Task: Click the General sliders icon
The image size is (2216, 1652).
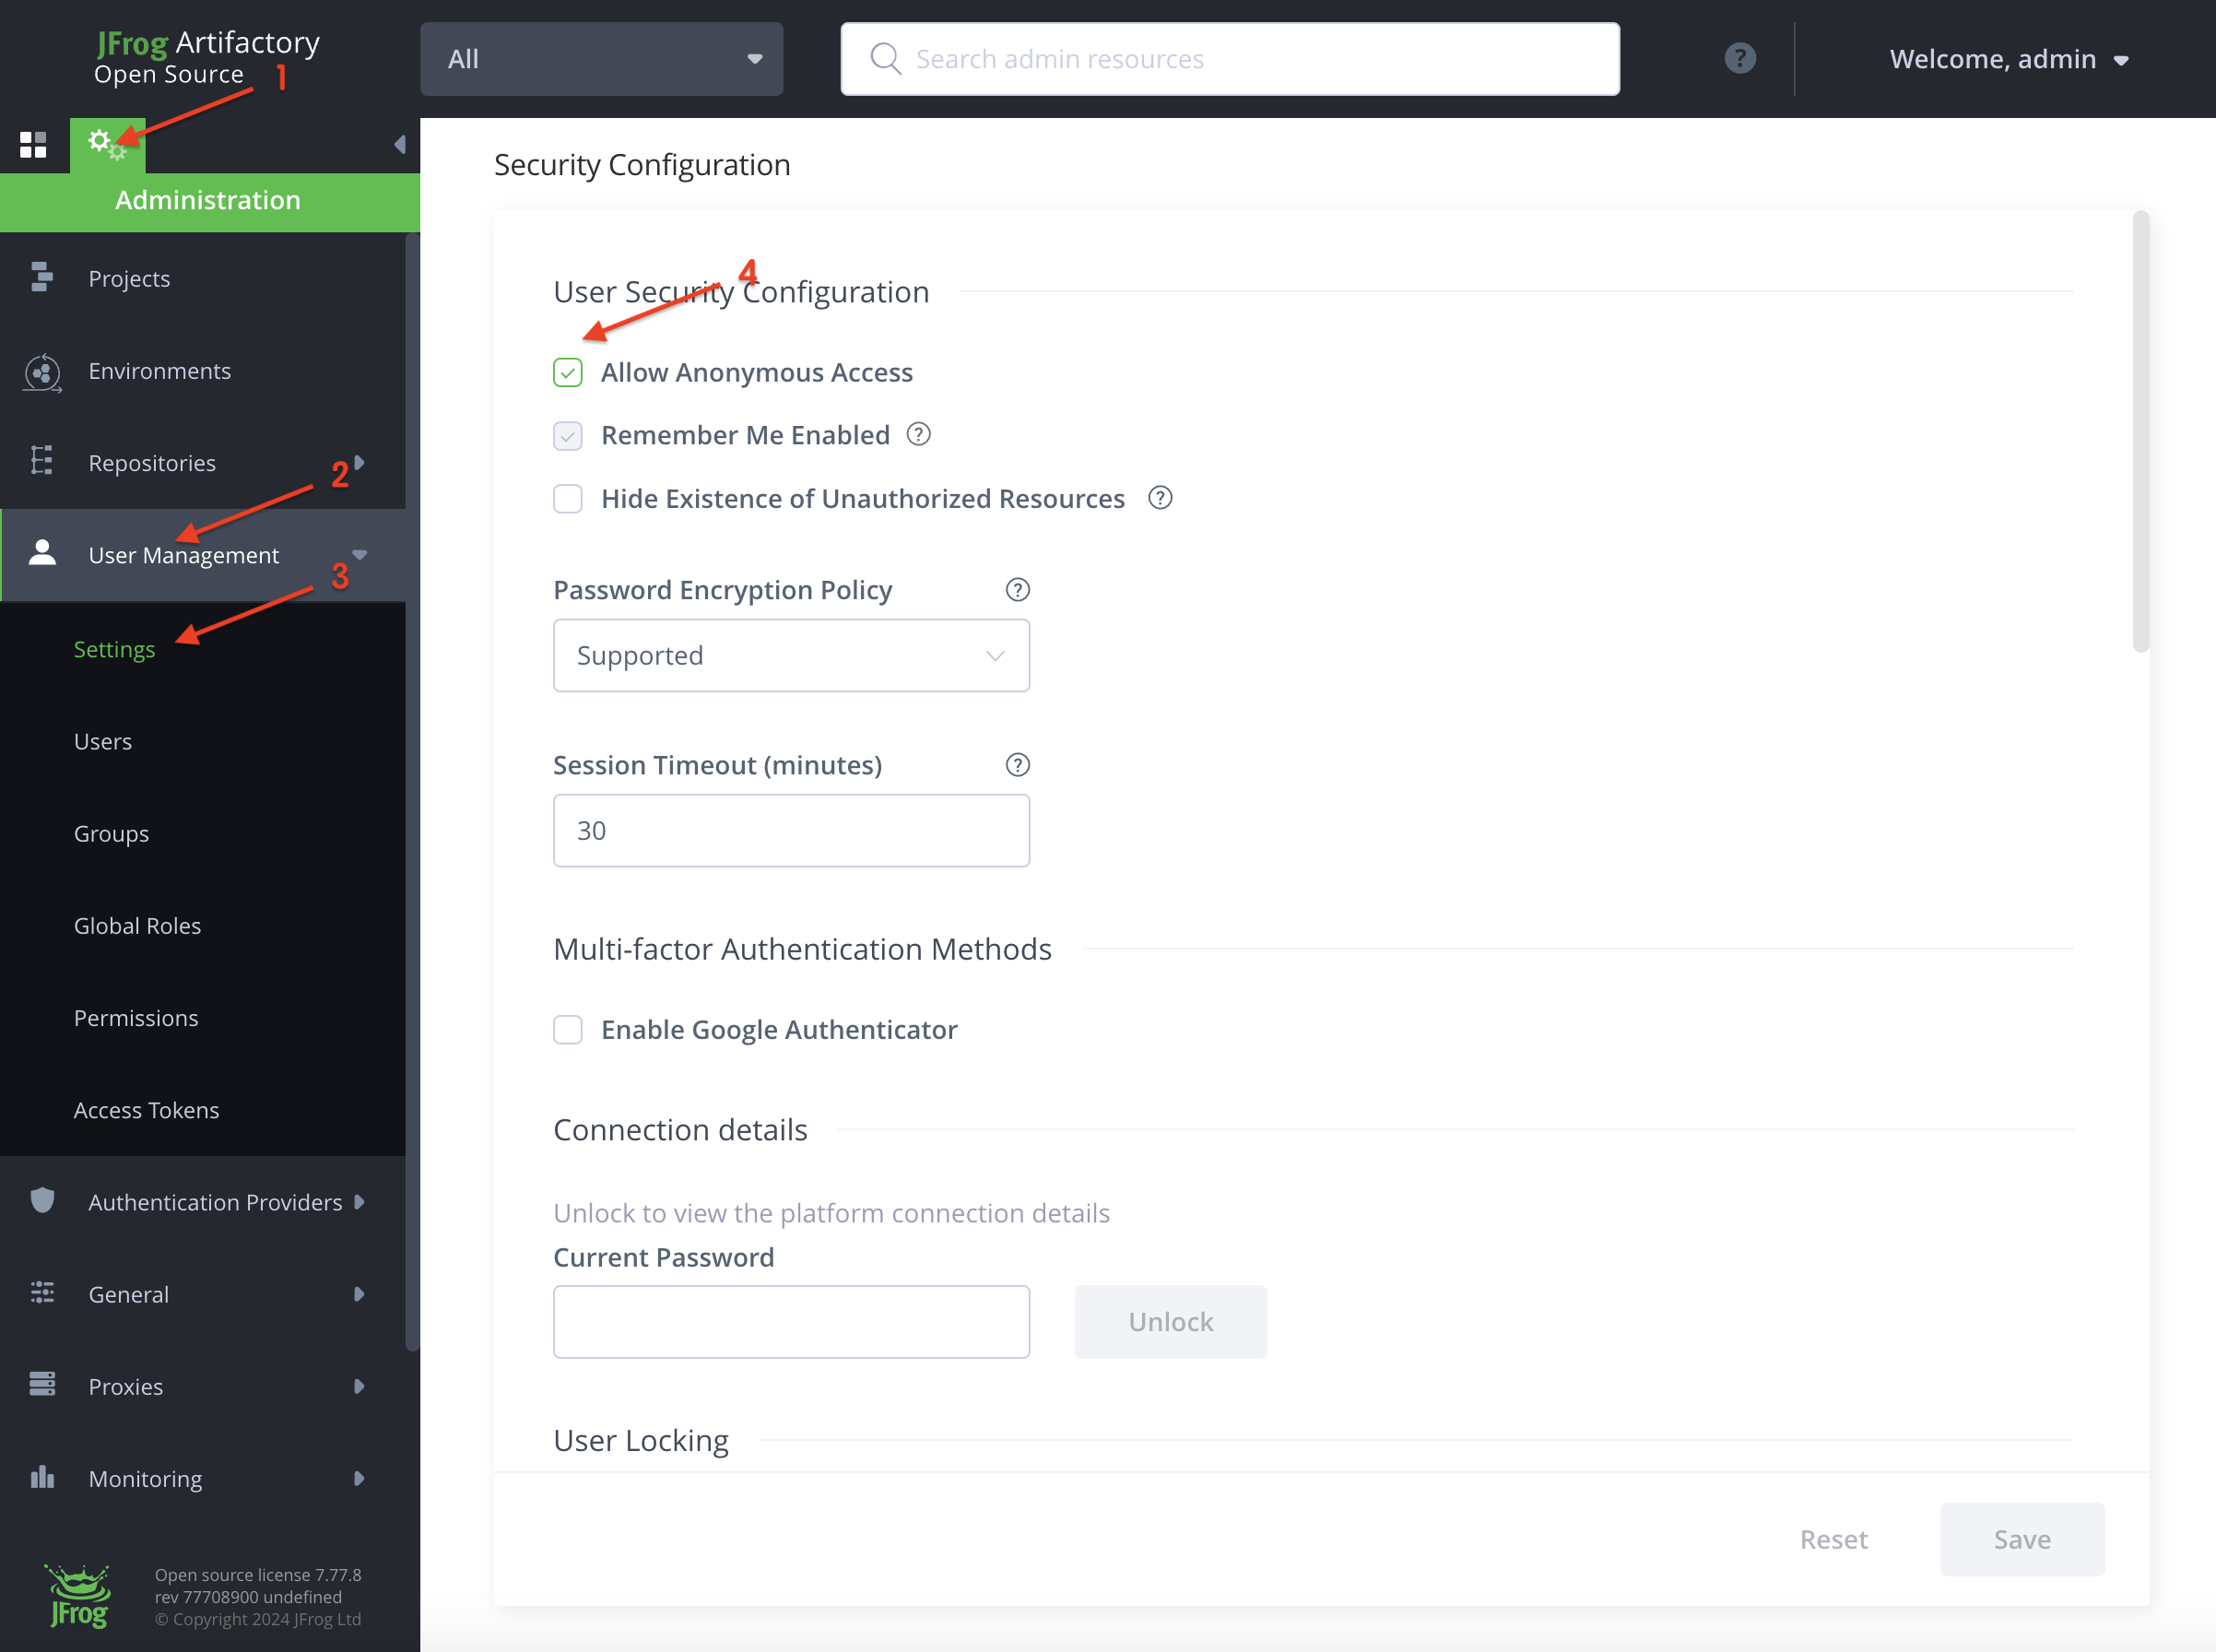Action: coord(42,1292)
